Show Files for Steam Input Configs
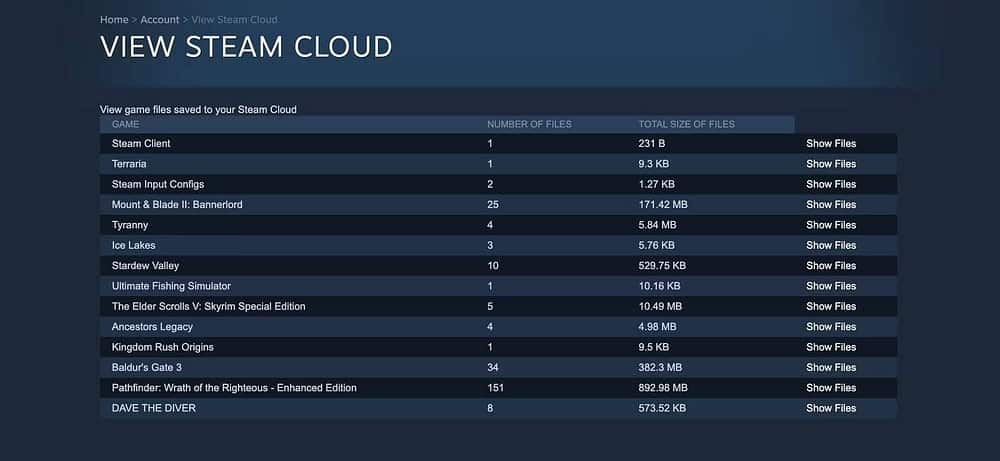The width and height of the screenshot is (1000, 461). tap(831, 184)
